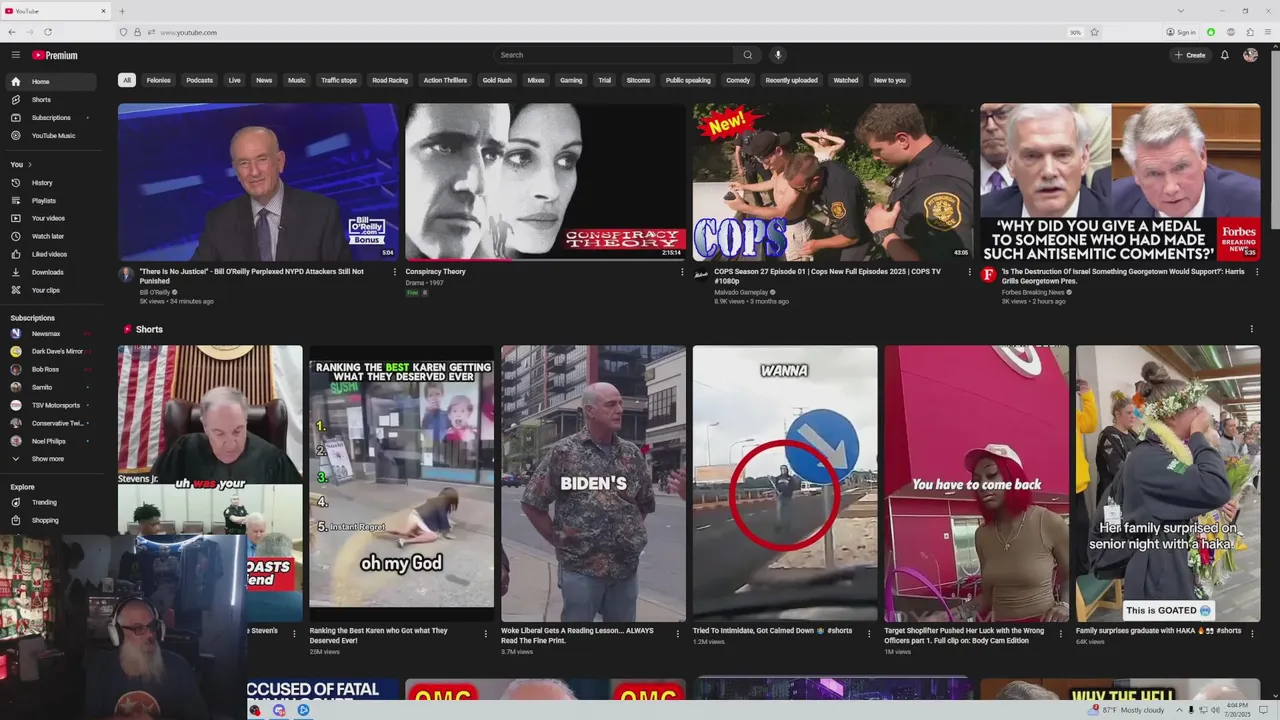
Task: Open the taskbar clock and date
Action: click(1236, 710)
